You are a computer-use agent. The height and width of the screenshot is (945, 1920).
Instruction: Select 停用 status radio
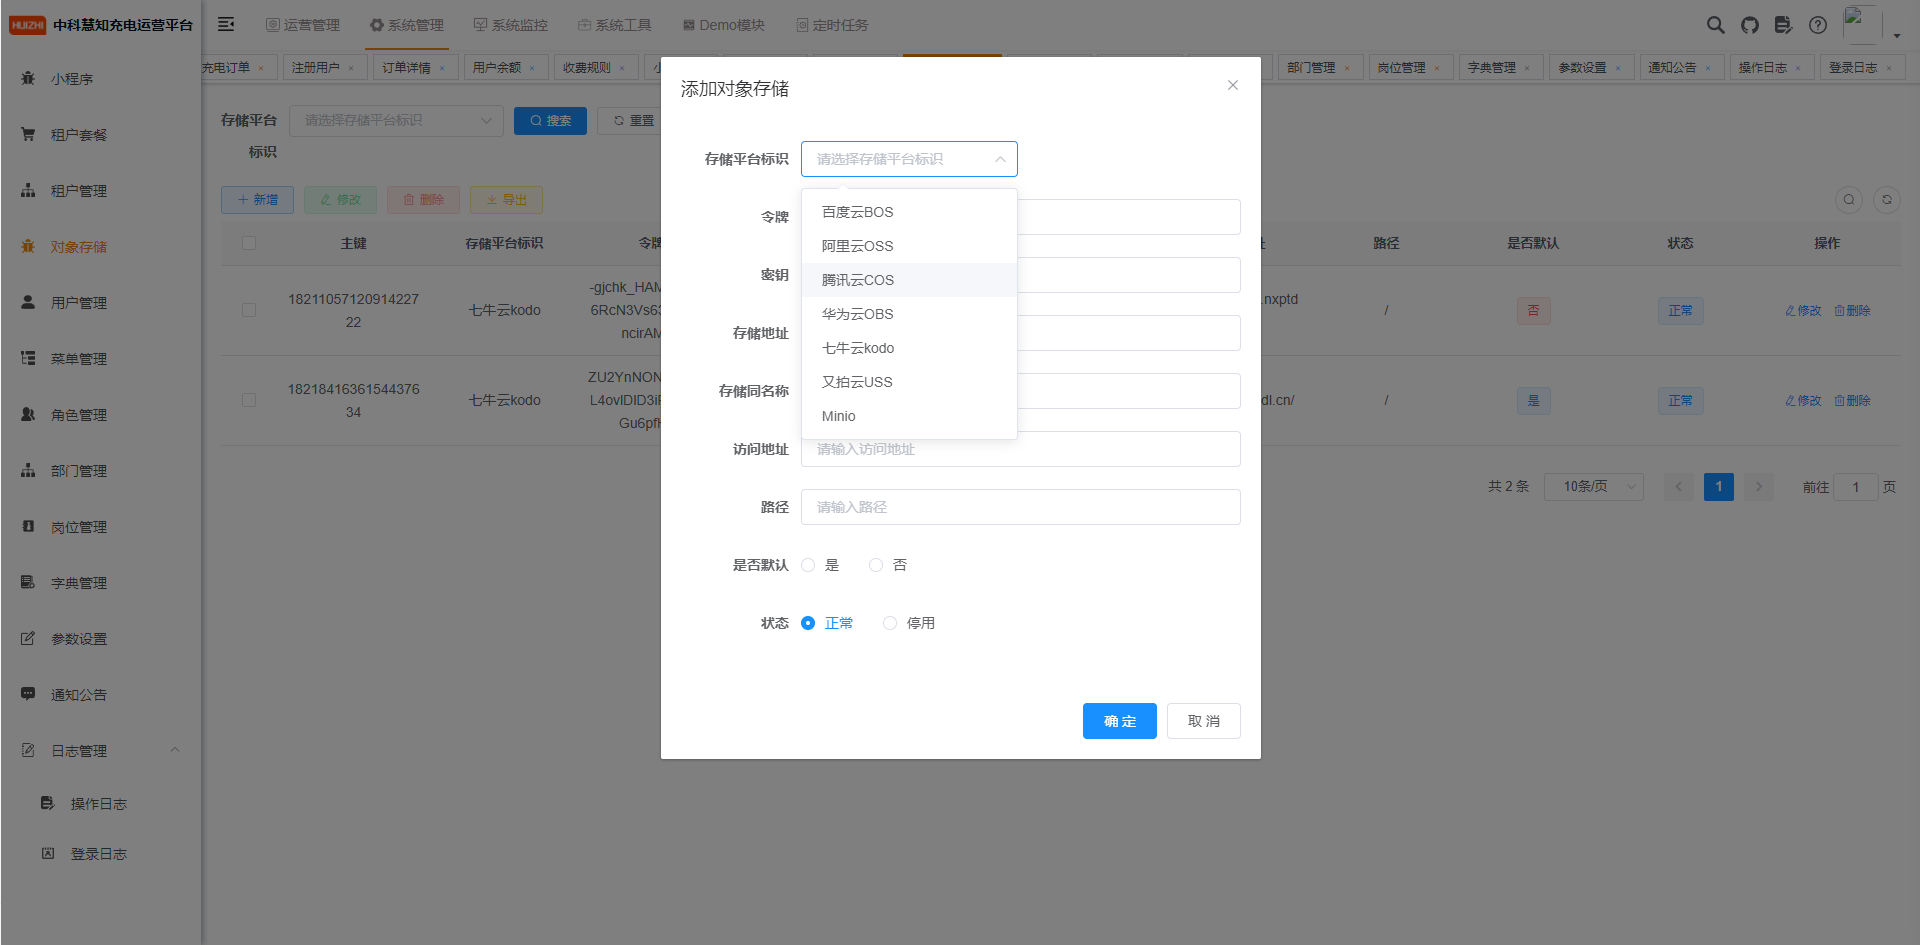909,623
